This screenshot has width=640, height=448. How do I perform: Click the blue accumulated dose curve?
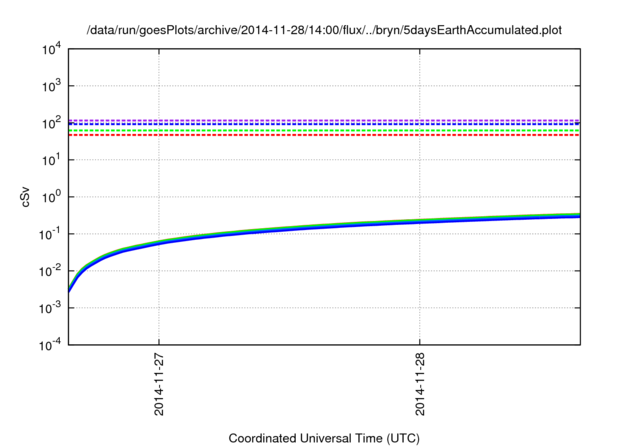click(x=324, y=228)
